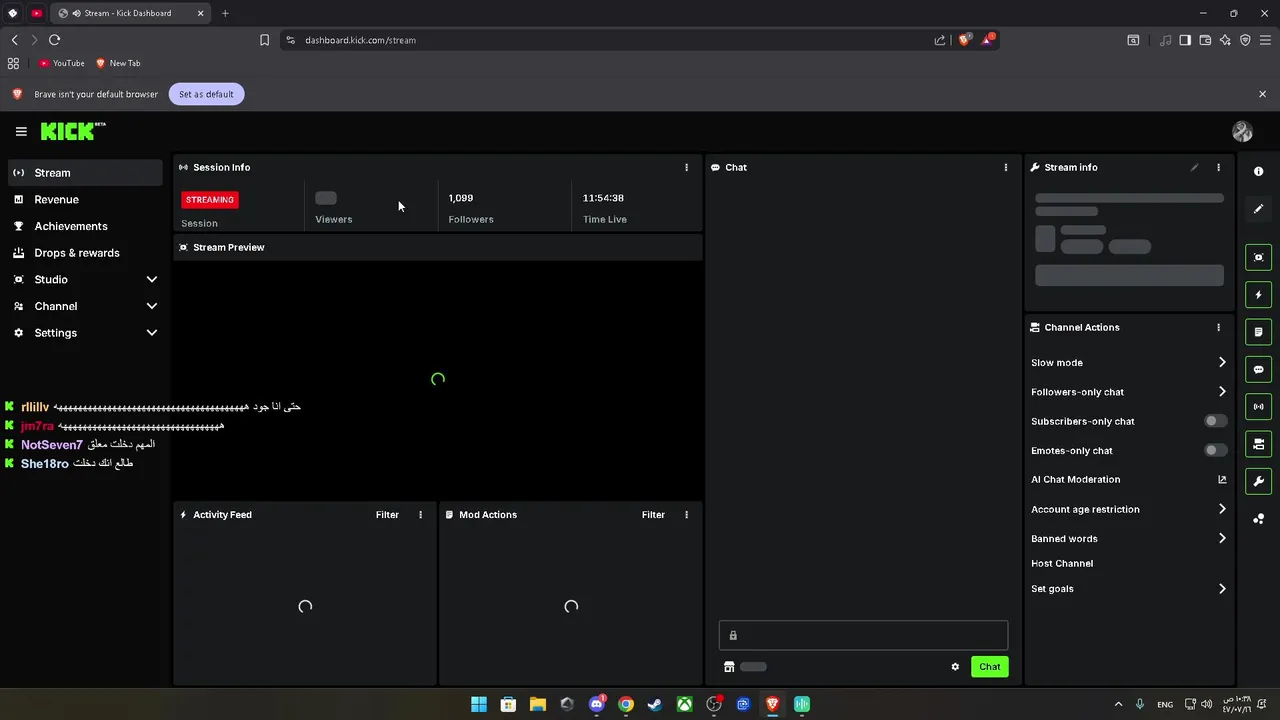Click the info icon in right rail

click(x=1258, y=172)
